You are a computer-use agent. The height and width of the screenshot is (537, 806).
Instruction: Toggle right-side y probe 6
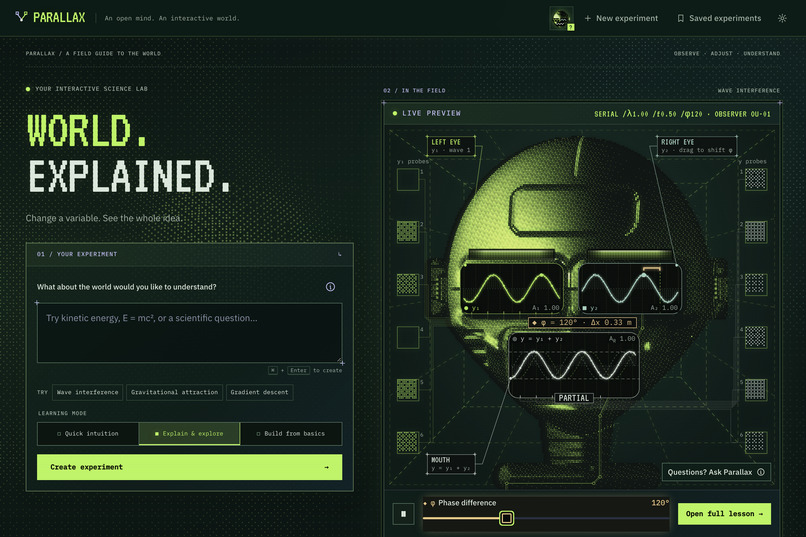[756, 442]
